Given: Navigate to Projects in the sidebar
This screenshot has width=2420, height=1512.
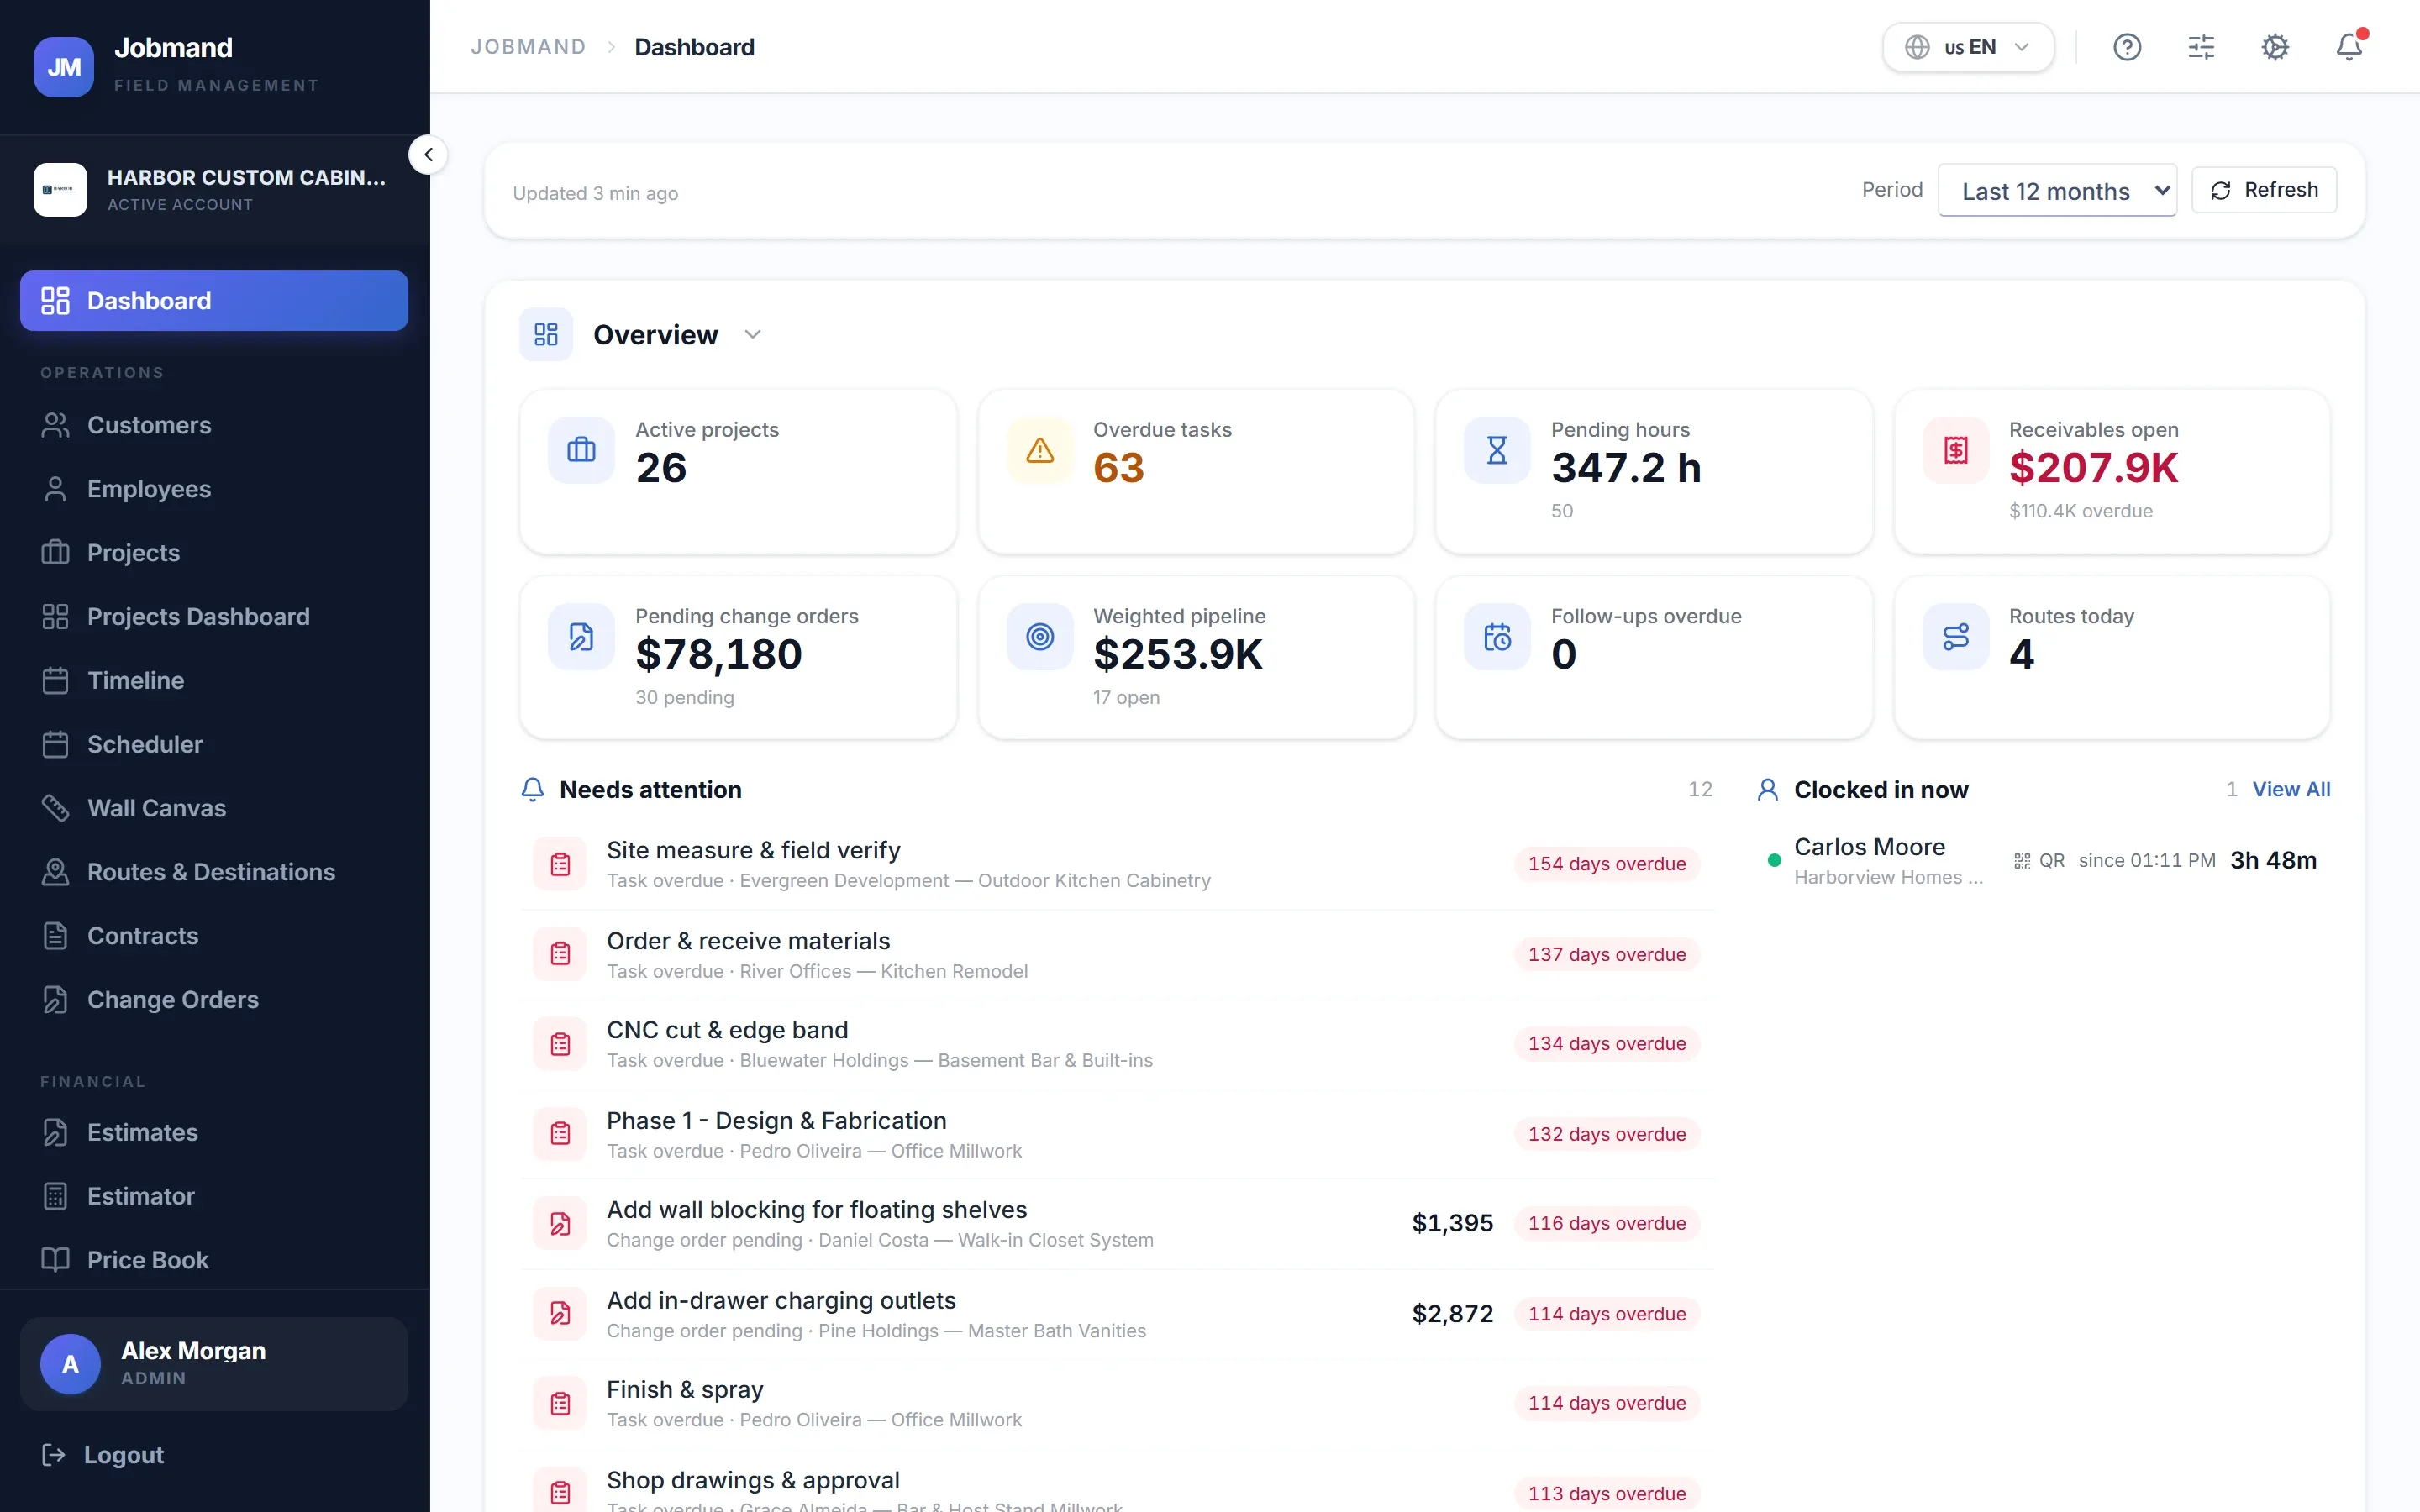Looking at the screenshot, I should tap(214, 553).
